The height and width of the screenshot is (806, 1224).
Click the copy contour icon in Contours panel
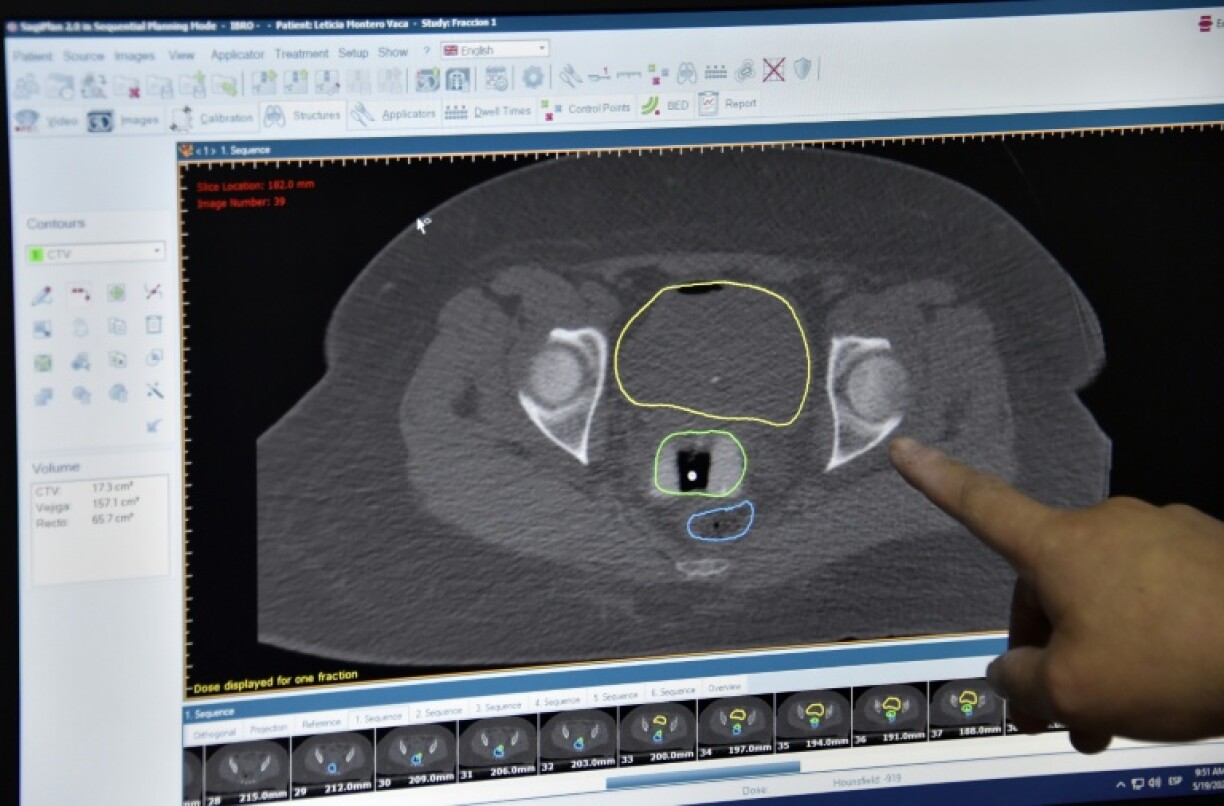click(119, 327)
